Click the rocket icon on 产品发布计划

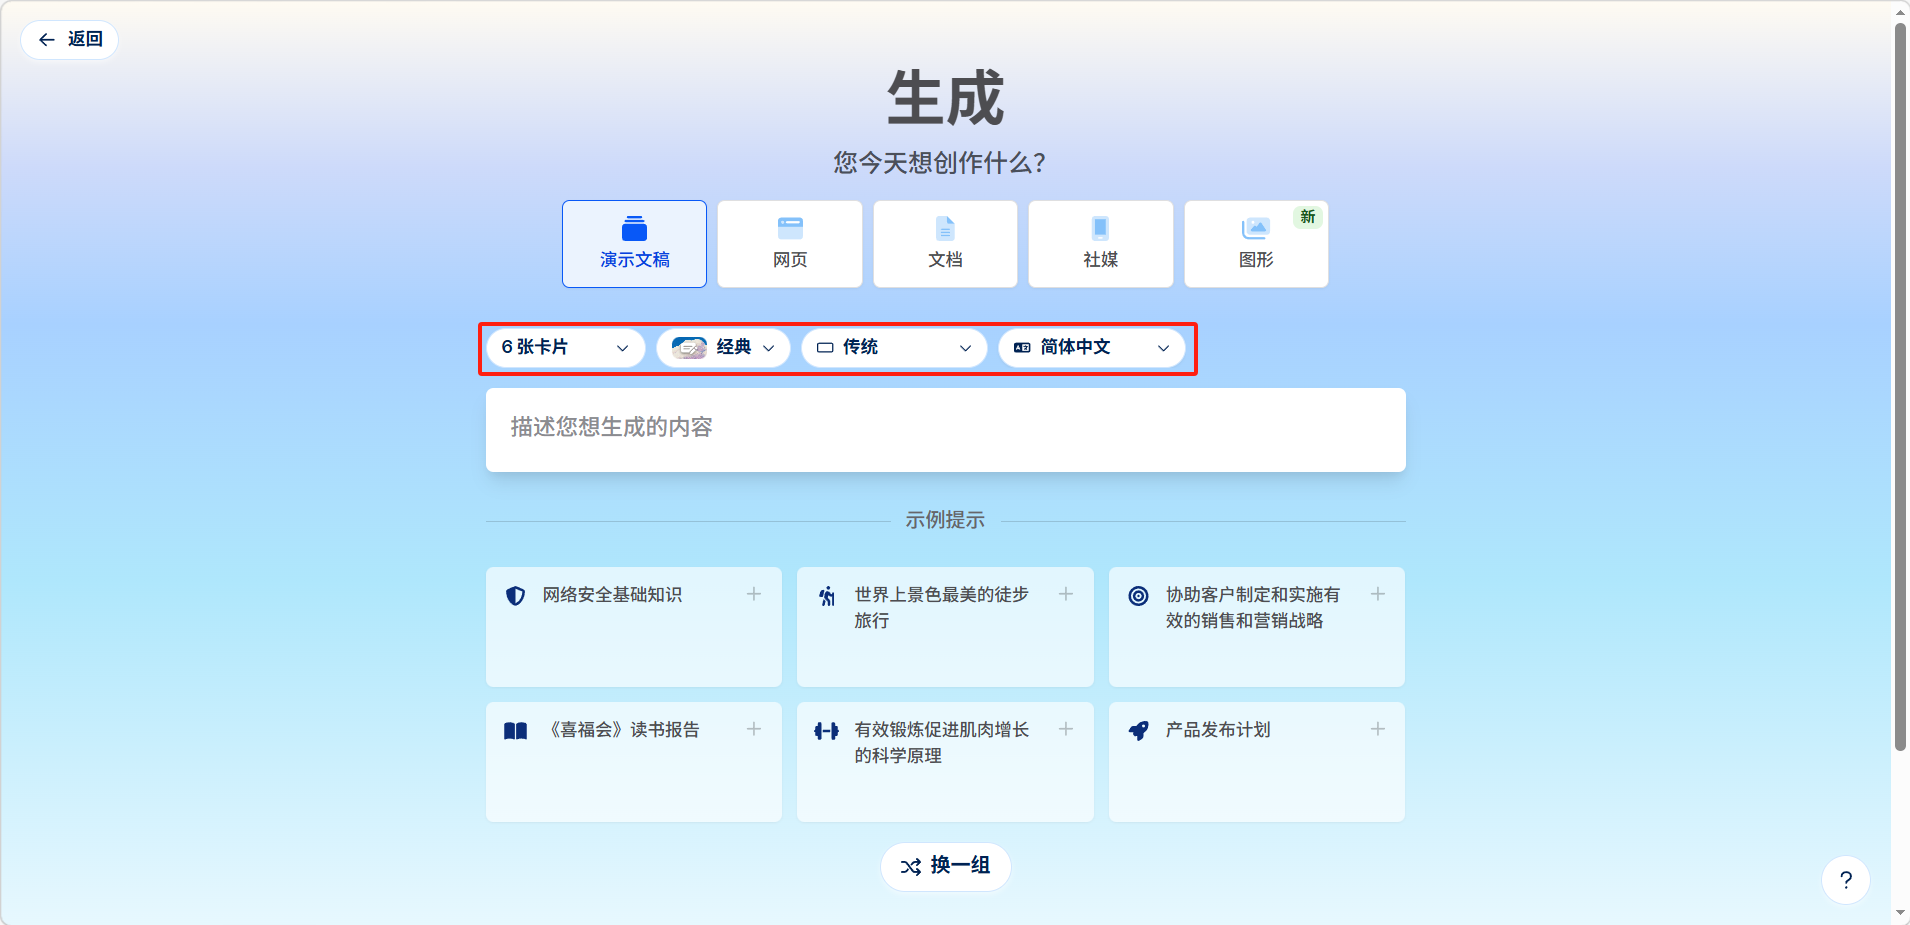pyautogui.click(x=1138, y=731)
